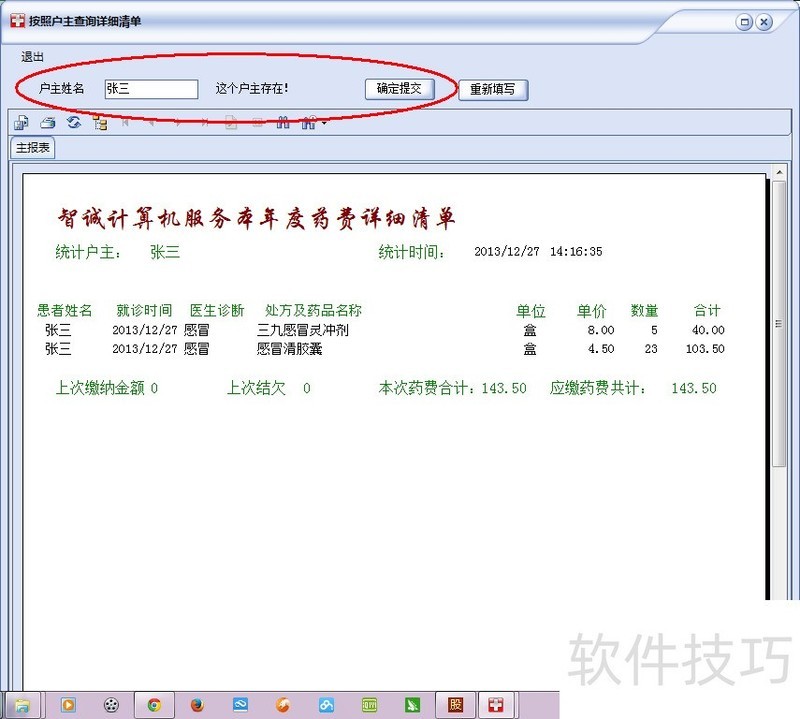Screen dimensions: 800x719
Task: Click the red cross app taskbar icon
Action: click(495, 704)
